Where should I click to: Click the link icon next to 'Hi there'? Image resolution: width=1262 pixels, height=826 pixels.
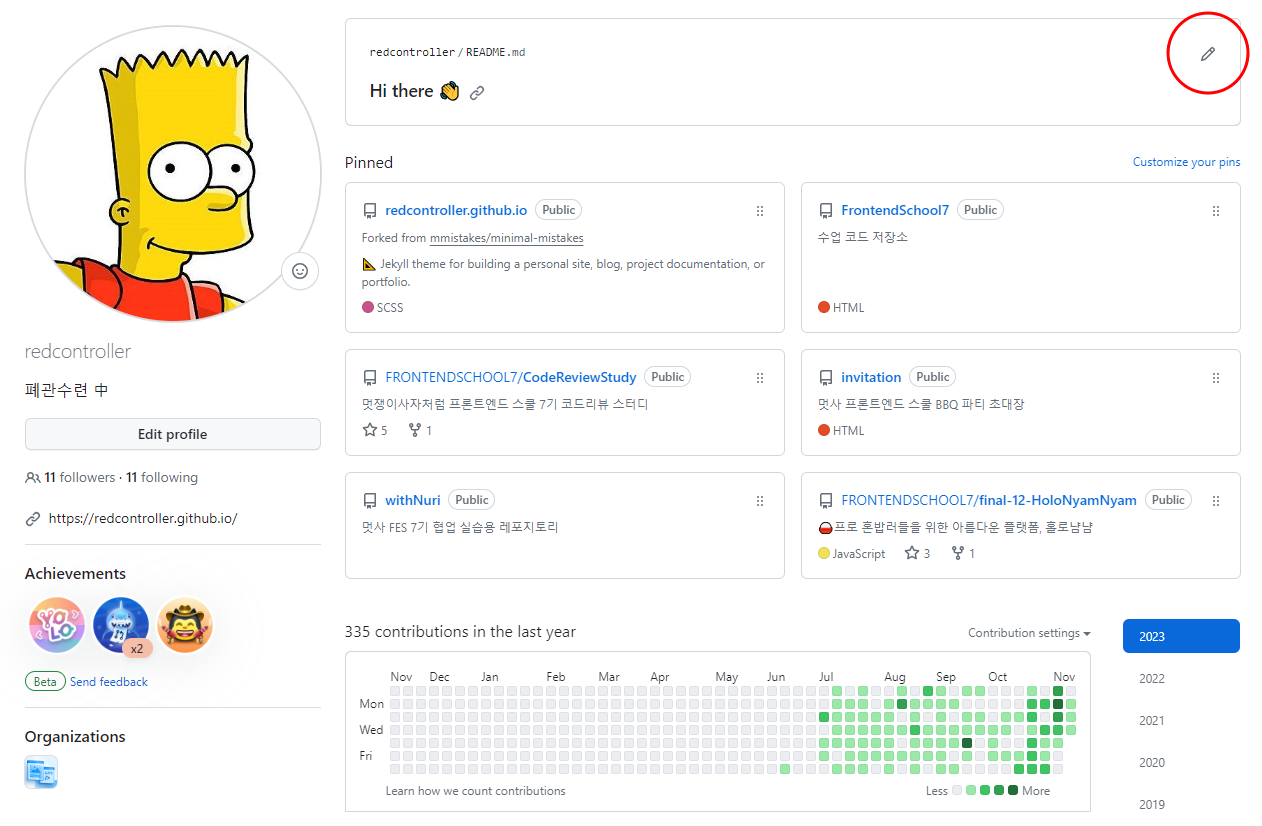pyautogui.click(x=477, y=93)
